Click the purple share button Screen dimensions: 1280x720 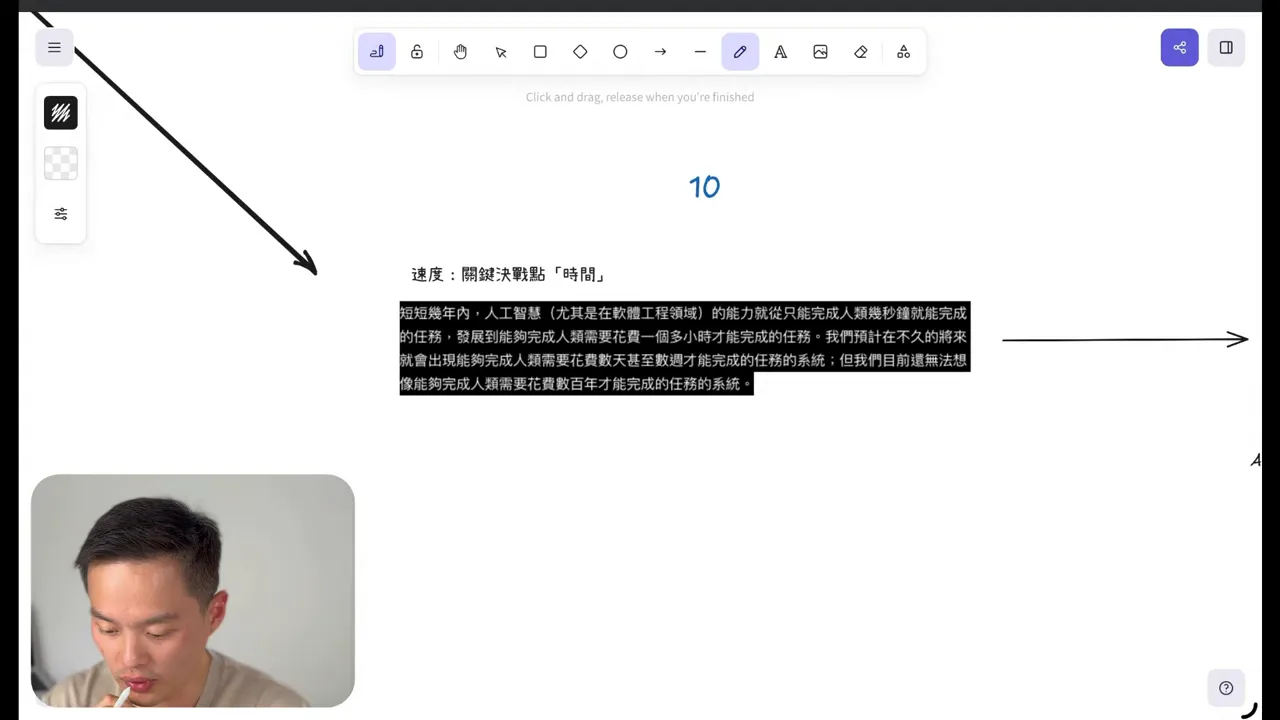coord(1179,47)
